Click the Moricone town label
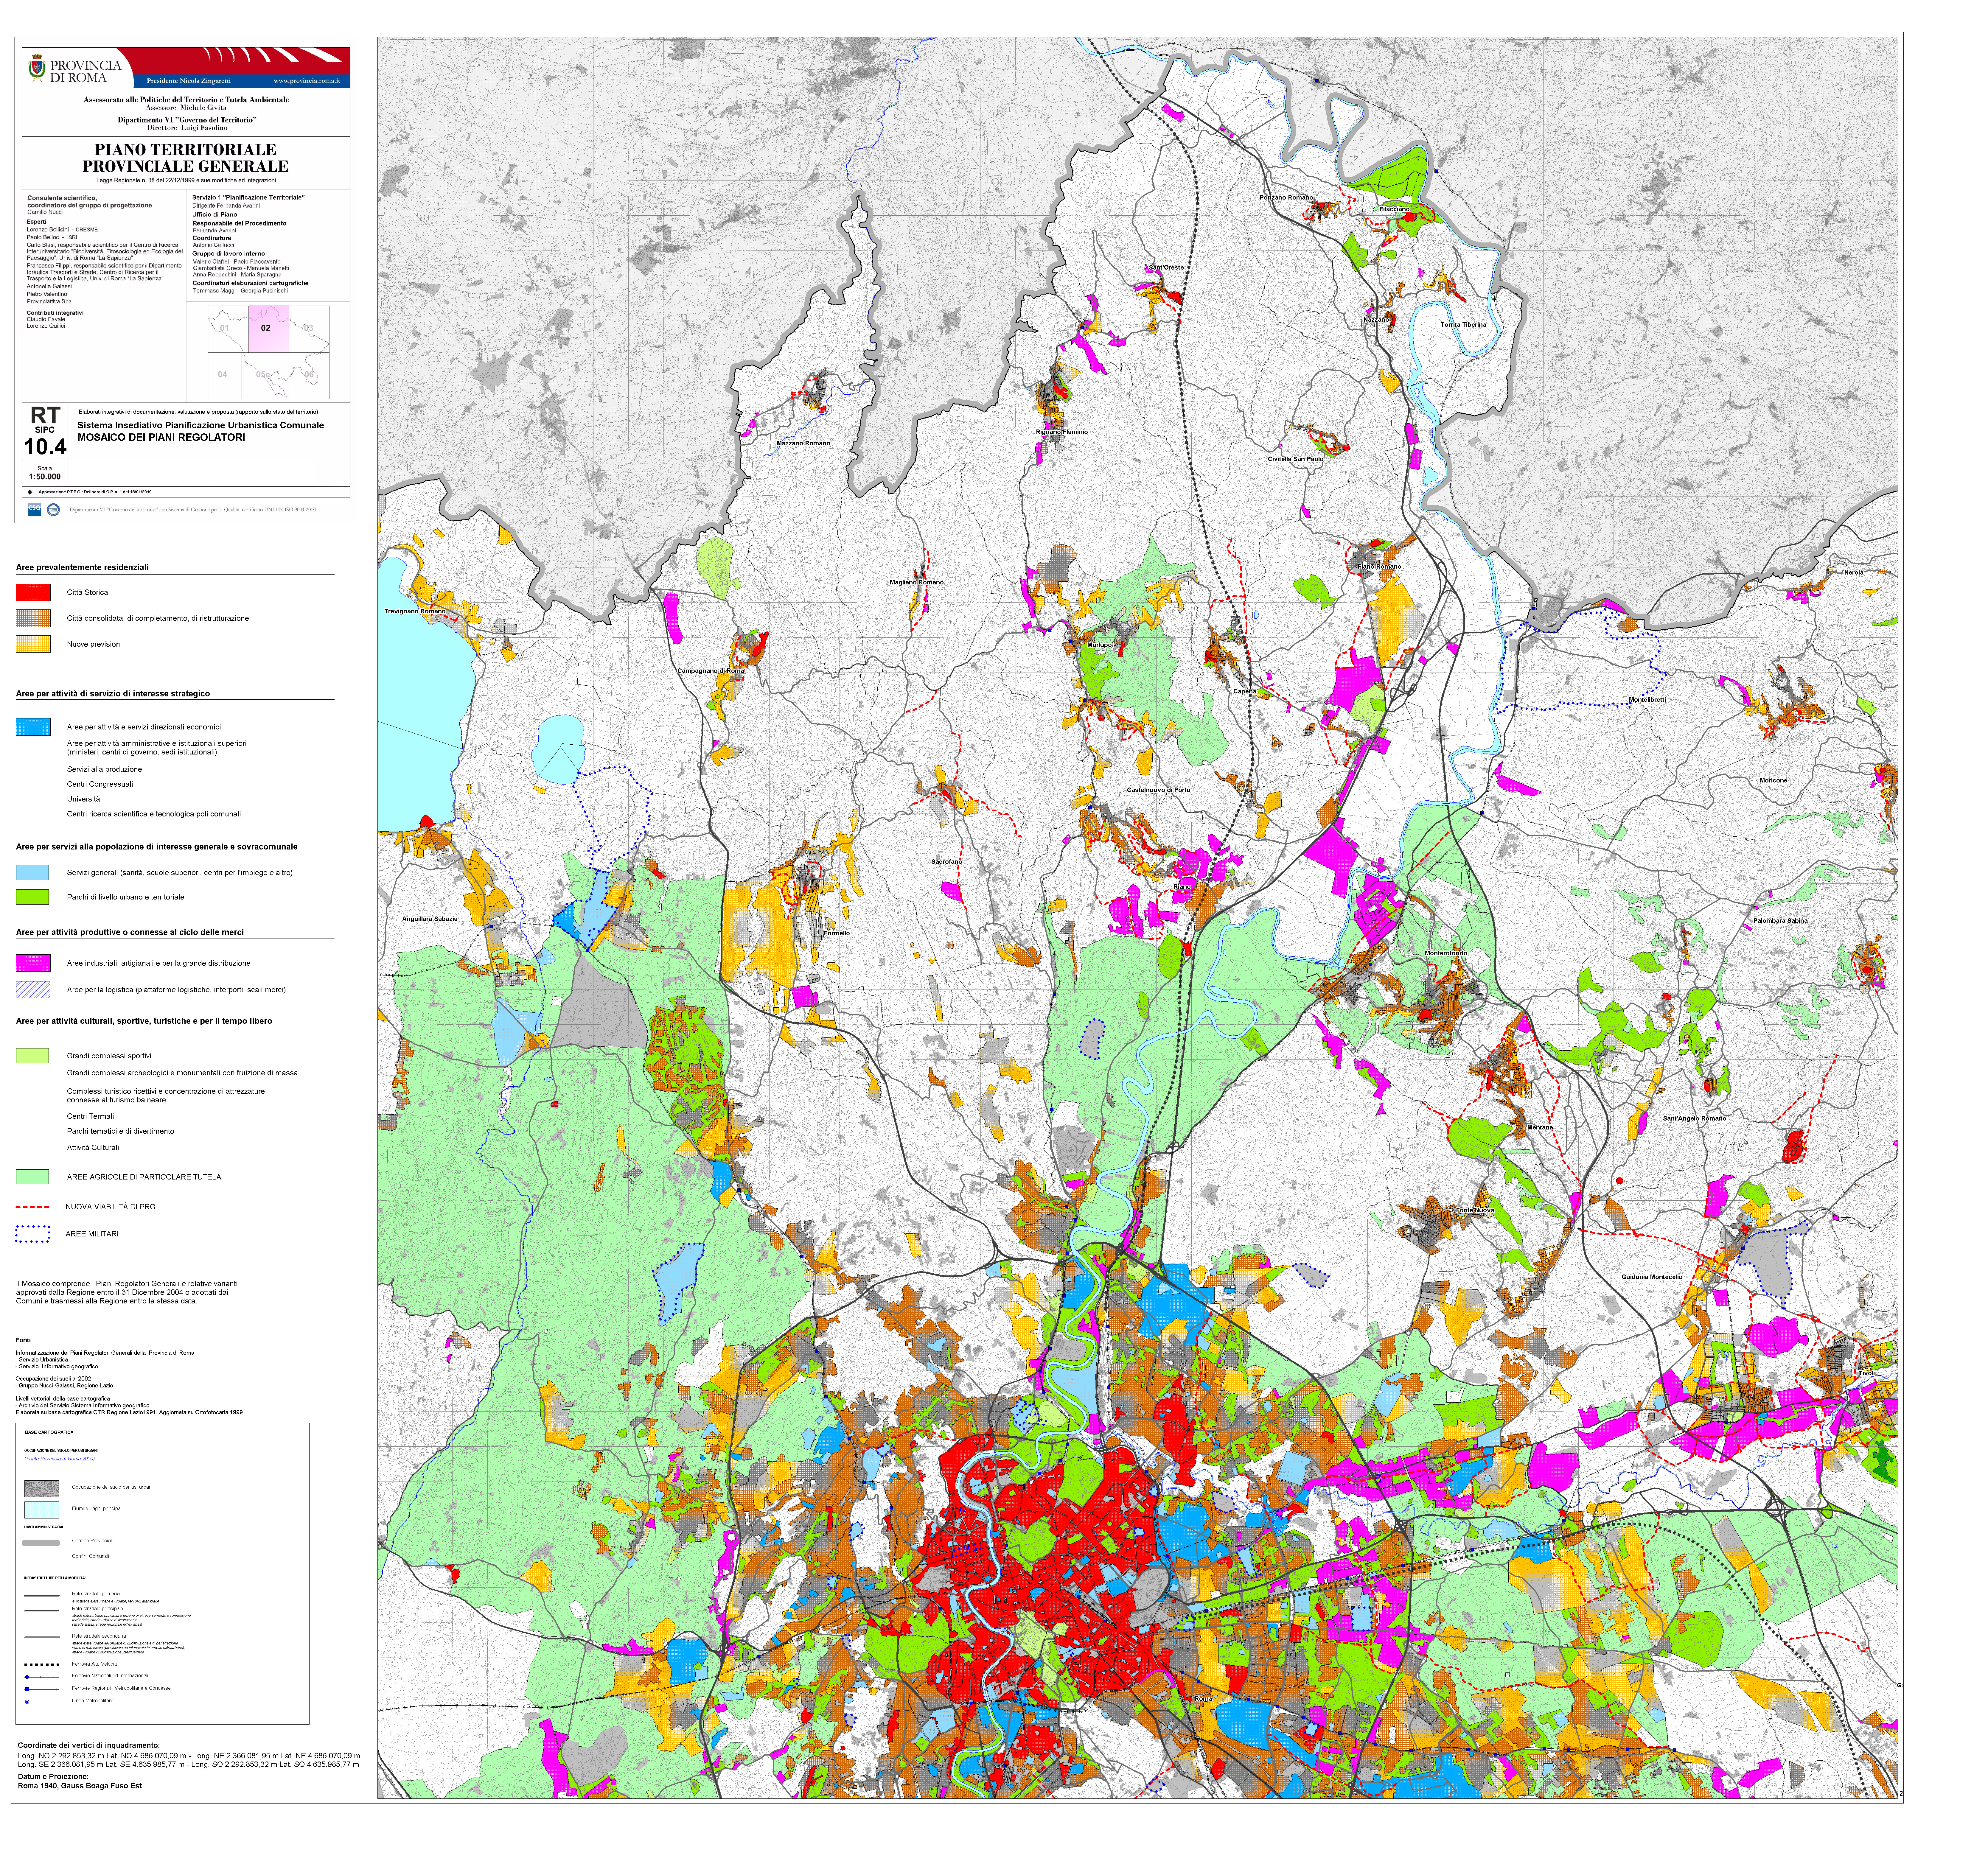This screenshot has width=1988, height=1875. pos(1773,780)
